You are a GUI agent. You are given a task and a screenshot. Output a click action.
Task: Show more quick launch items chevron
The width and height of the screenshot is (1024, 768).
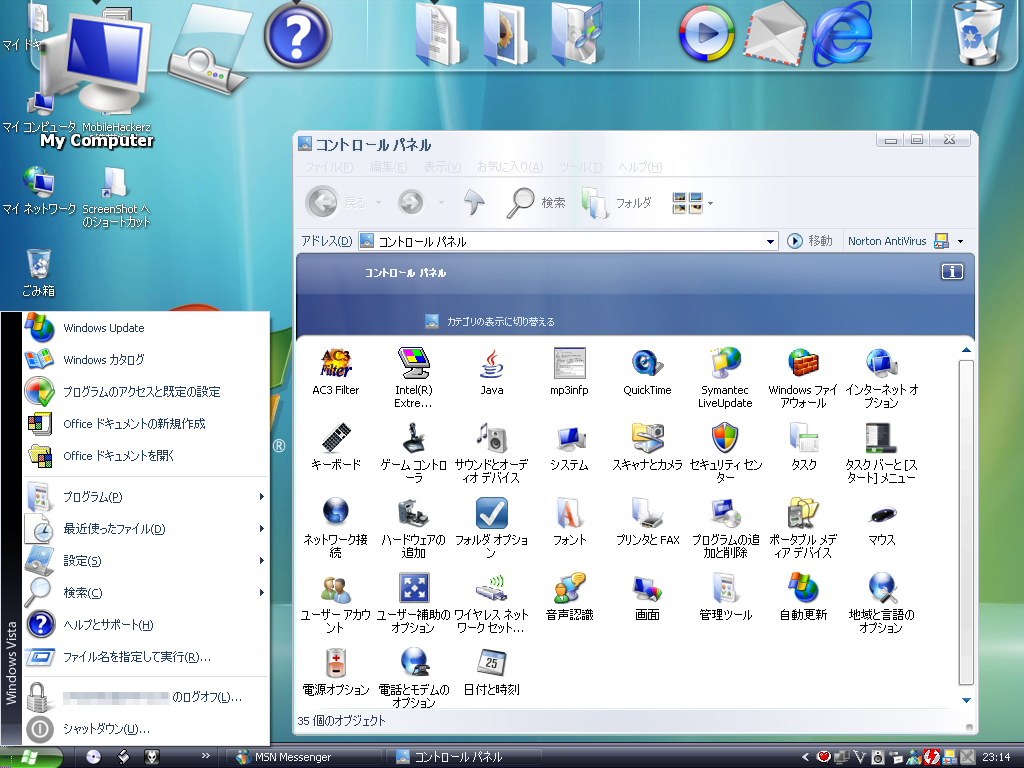tap(206, 756)
